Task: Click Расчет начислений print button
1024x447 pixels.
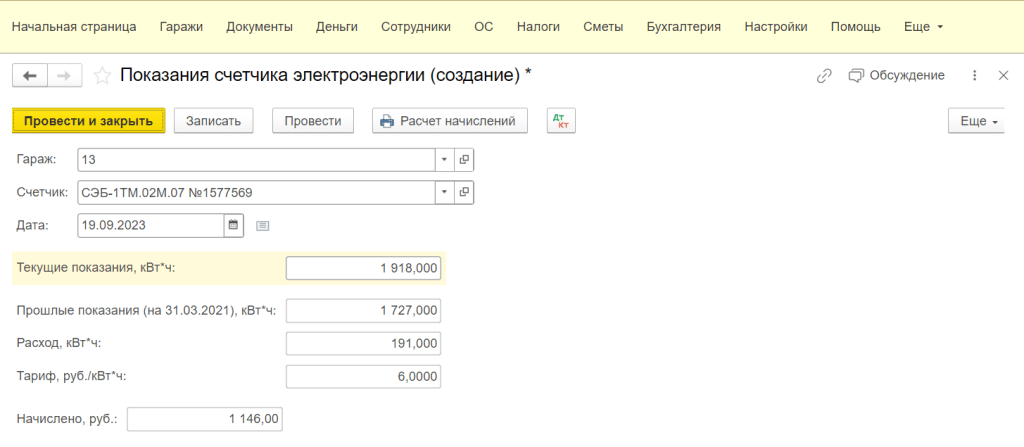Action: [449, 121]
